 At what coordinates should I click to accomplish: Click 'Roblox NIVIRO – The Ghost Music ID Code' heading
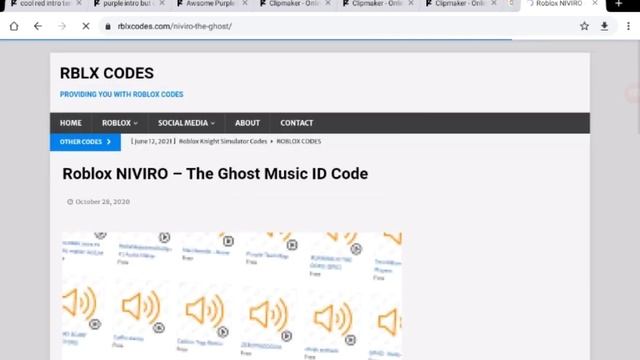pos(215,174)
